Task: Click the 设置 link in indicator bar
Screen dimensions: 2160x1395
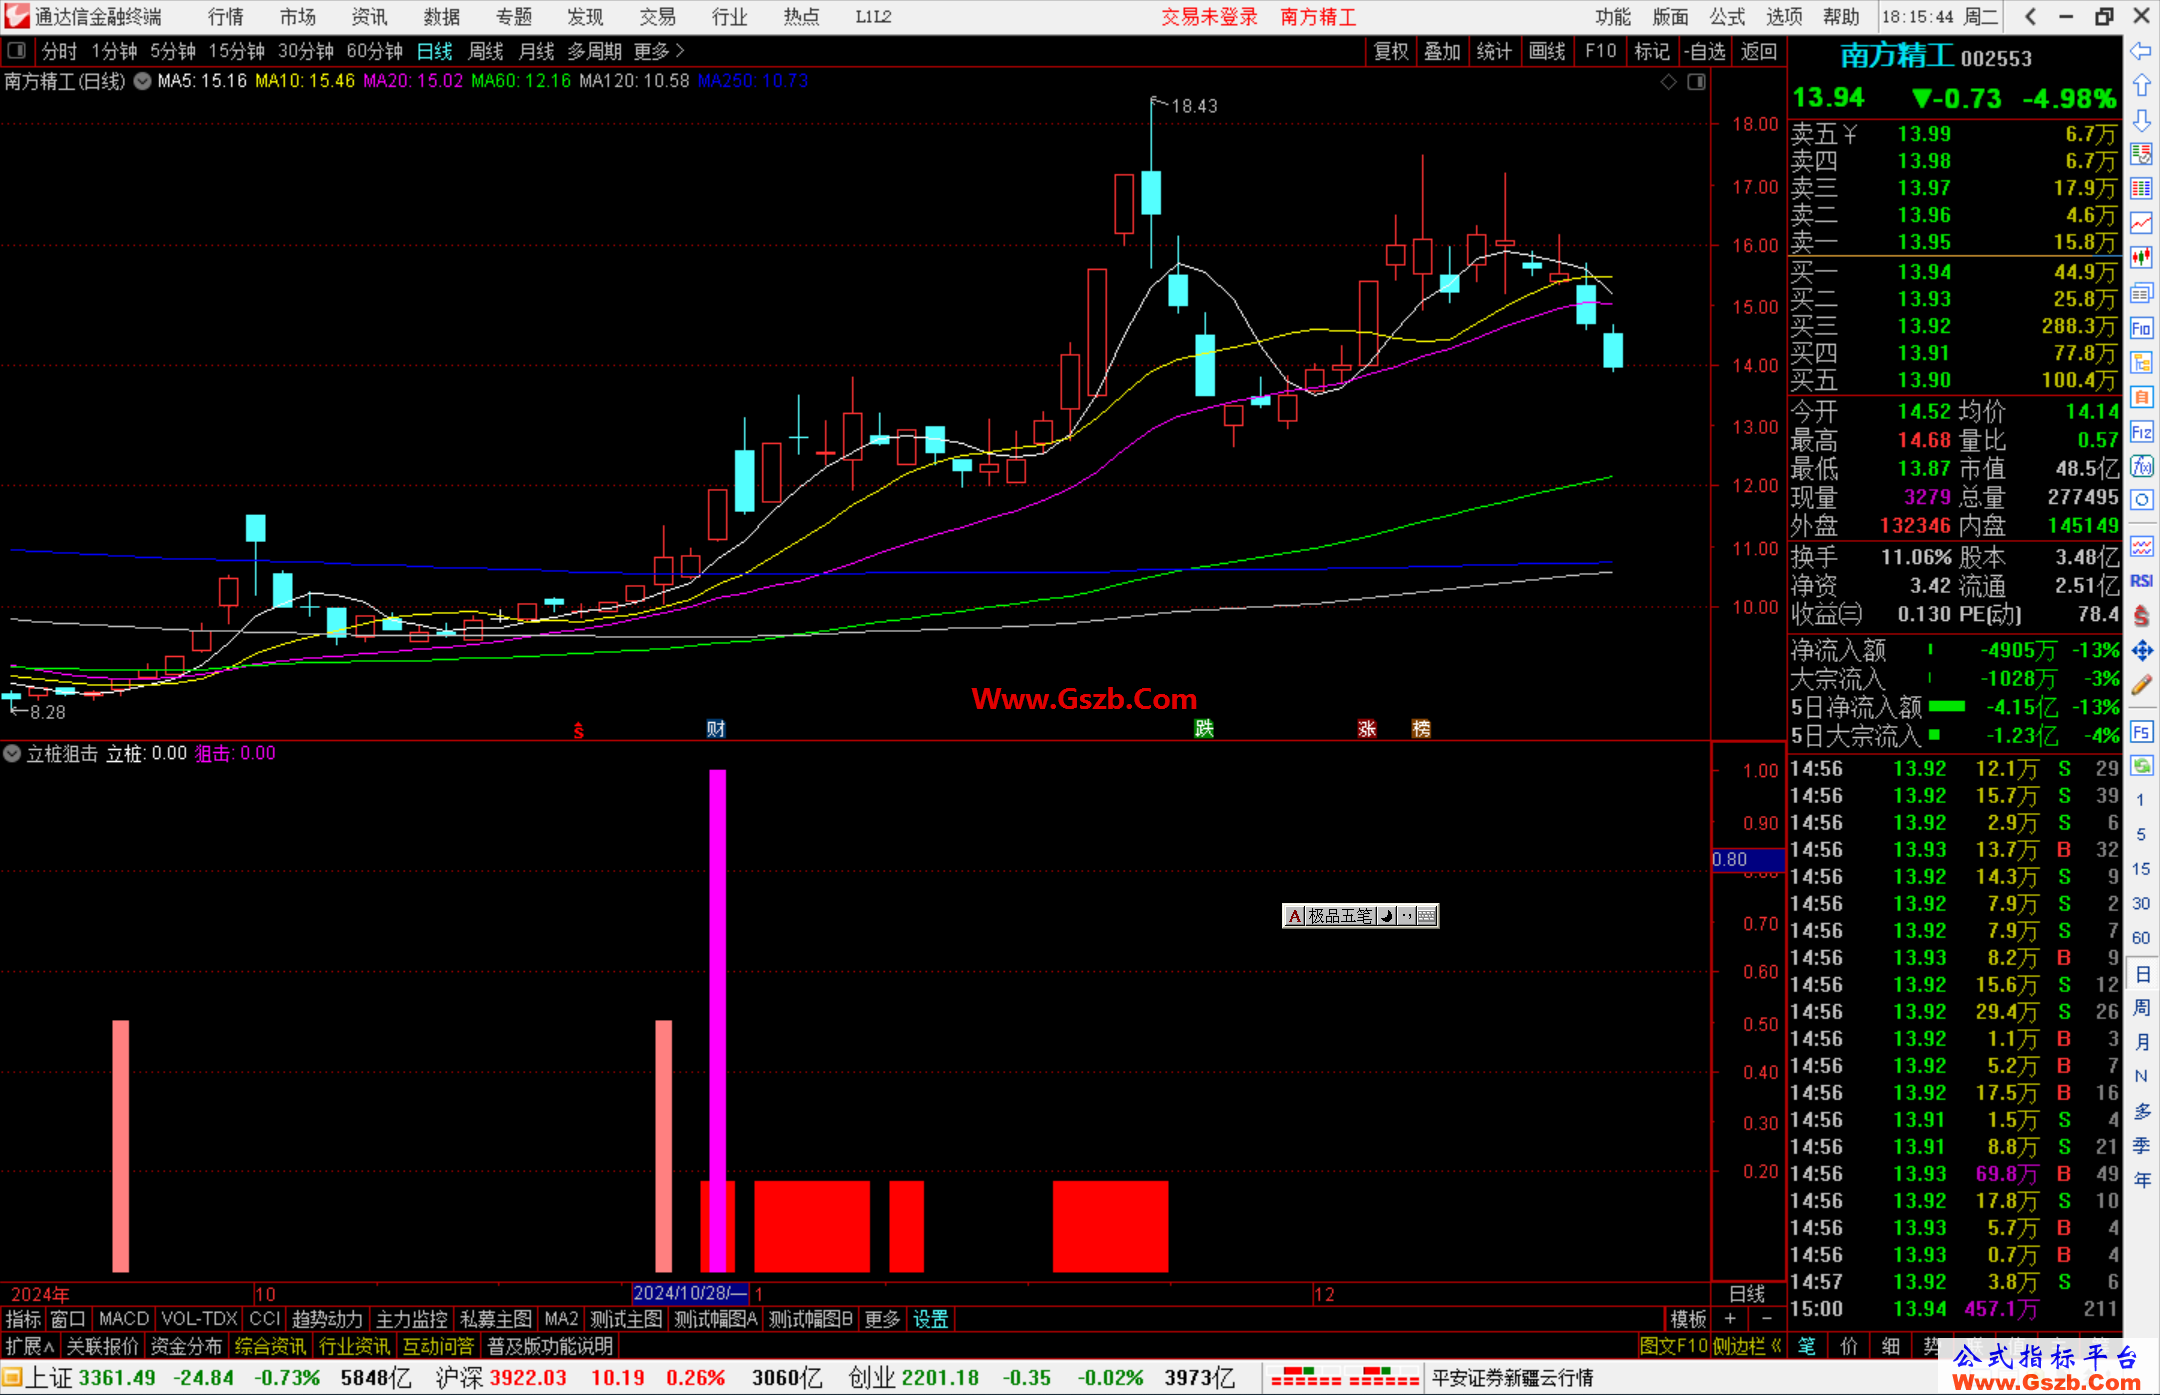Action: [930, 1319]
